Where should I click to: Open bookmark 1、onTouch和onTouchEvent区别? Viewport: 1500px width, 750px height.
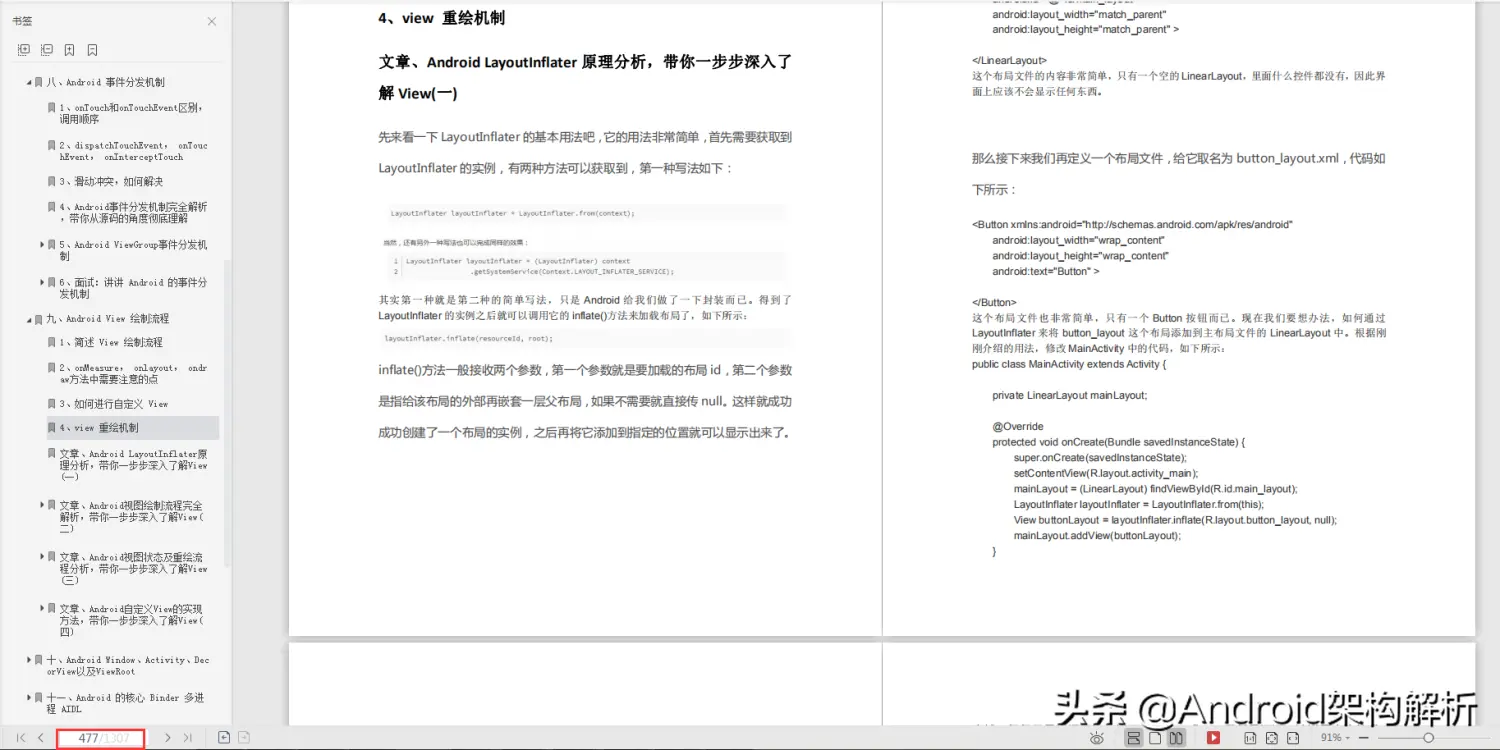pyautogui.click(x=130, y=113)
